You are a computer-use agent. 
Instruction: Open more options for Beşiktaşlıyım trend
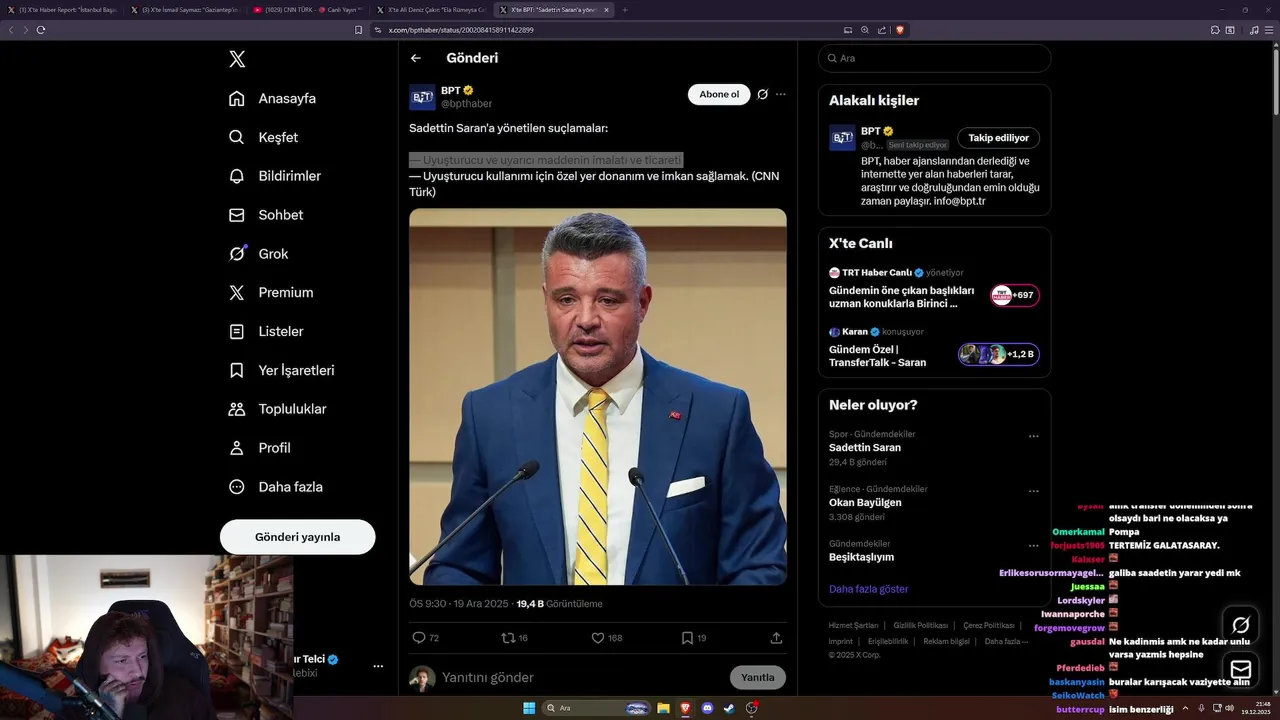coord(1033,546)
